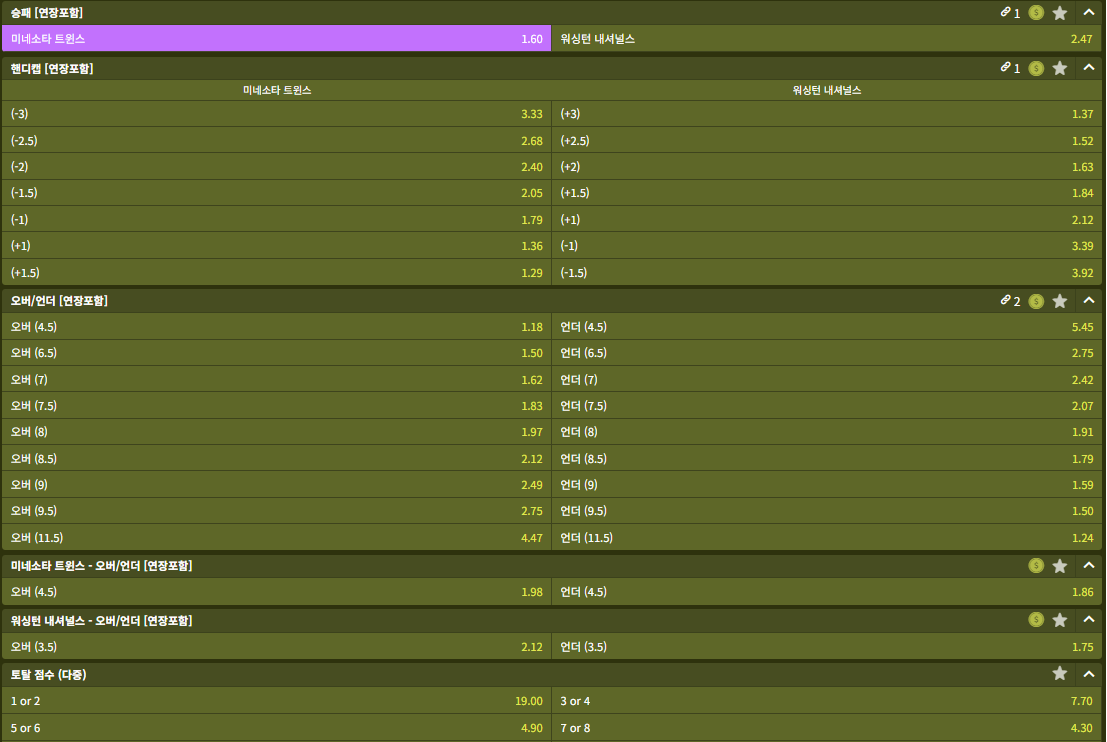The width and height of the screenshot is (1107, 742).
Task: Choose 오버 (6.5) at odds 1.50
Action: click(276, 353)
